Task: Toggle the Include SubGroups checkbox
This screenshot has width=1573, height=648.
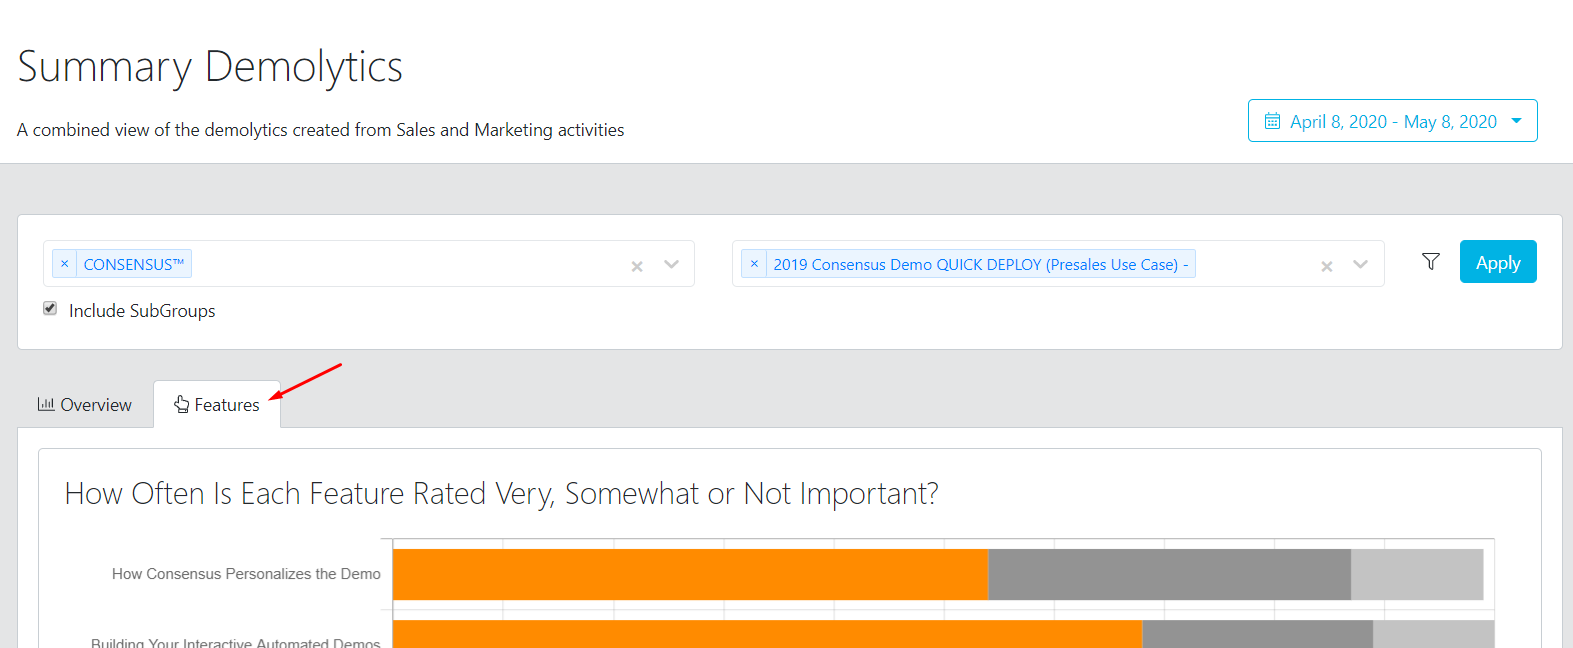Action: tap(50, 308)
